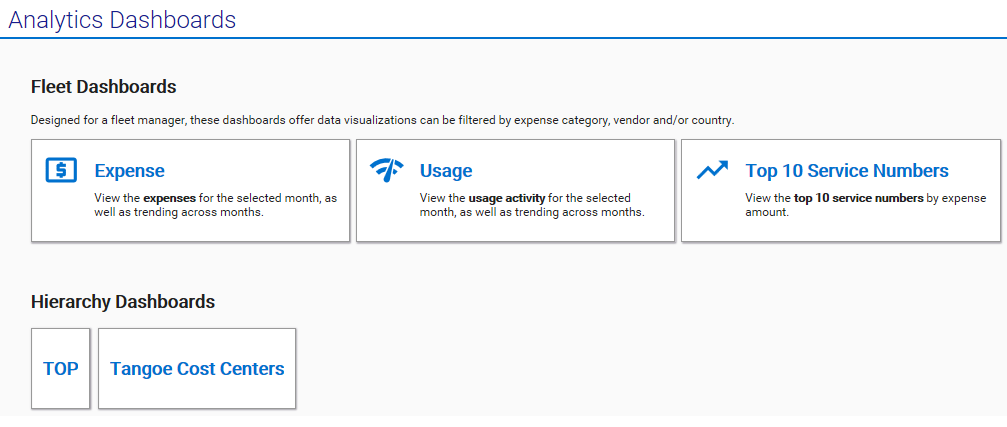1007x427 pixels.
Task: Click the Analytics Dashboards page title
Action: [x=122, y=19]
